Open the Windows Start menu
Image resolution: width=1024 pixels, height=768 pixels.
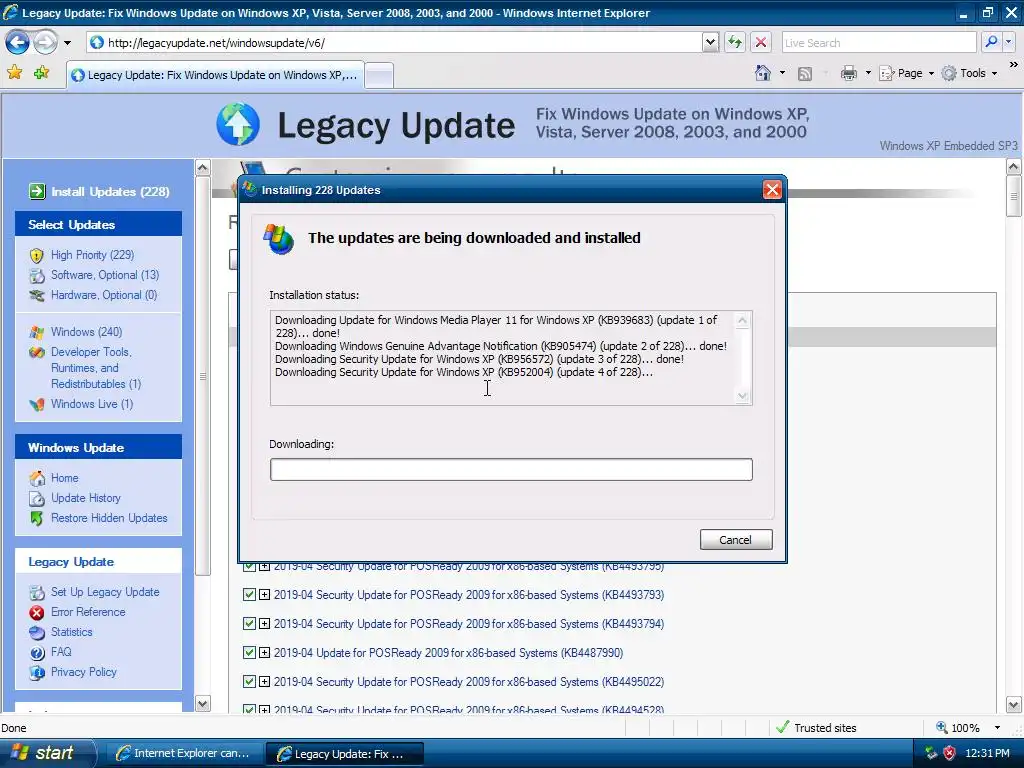coord(47,753)
